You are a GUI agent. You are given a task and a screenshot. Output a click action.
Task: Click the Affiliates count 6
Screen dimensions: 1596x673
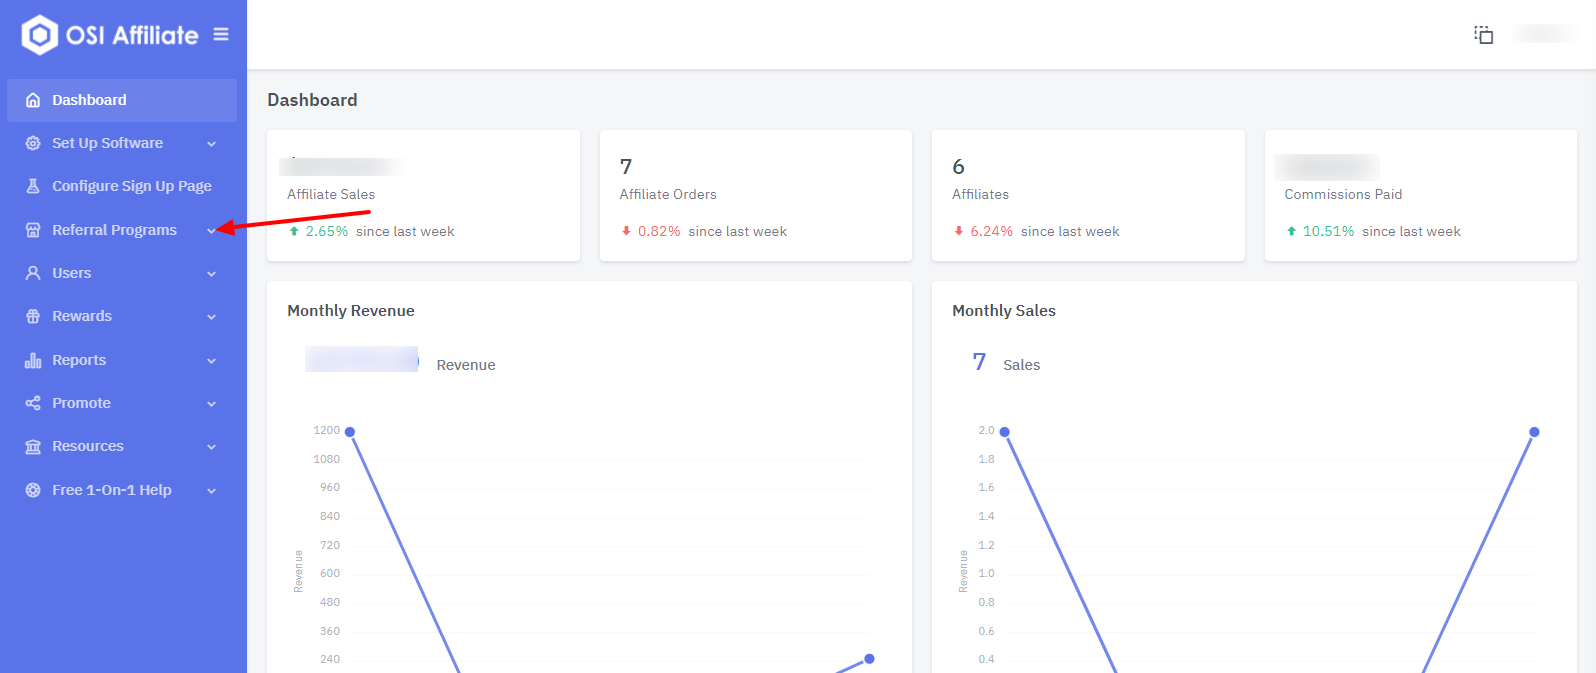pos(959,167)
